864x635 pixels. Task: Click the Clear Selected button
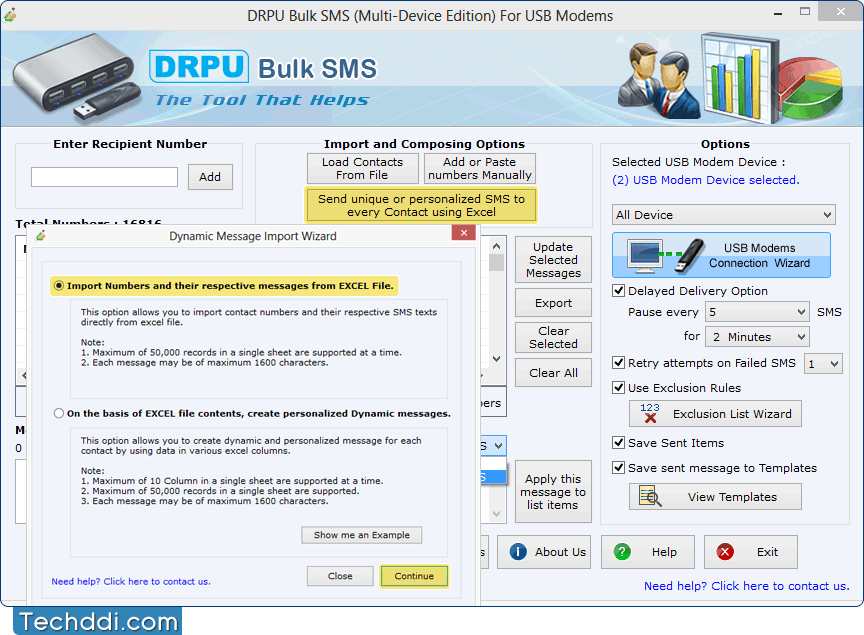553,337
